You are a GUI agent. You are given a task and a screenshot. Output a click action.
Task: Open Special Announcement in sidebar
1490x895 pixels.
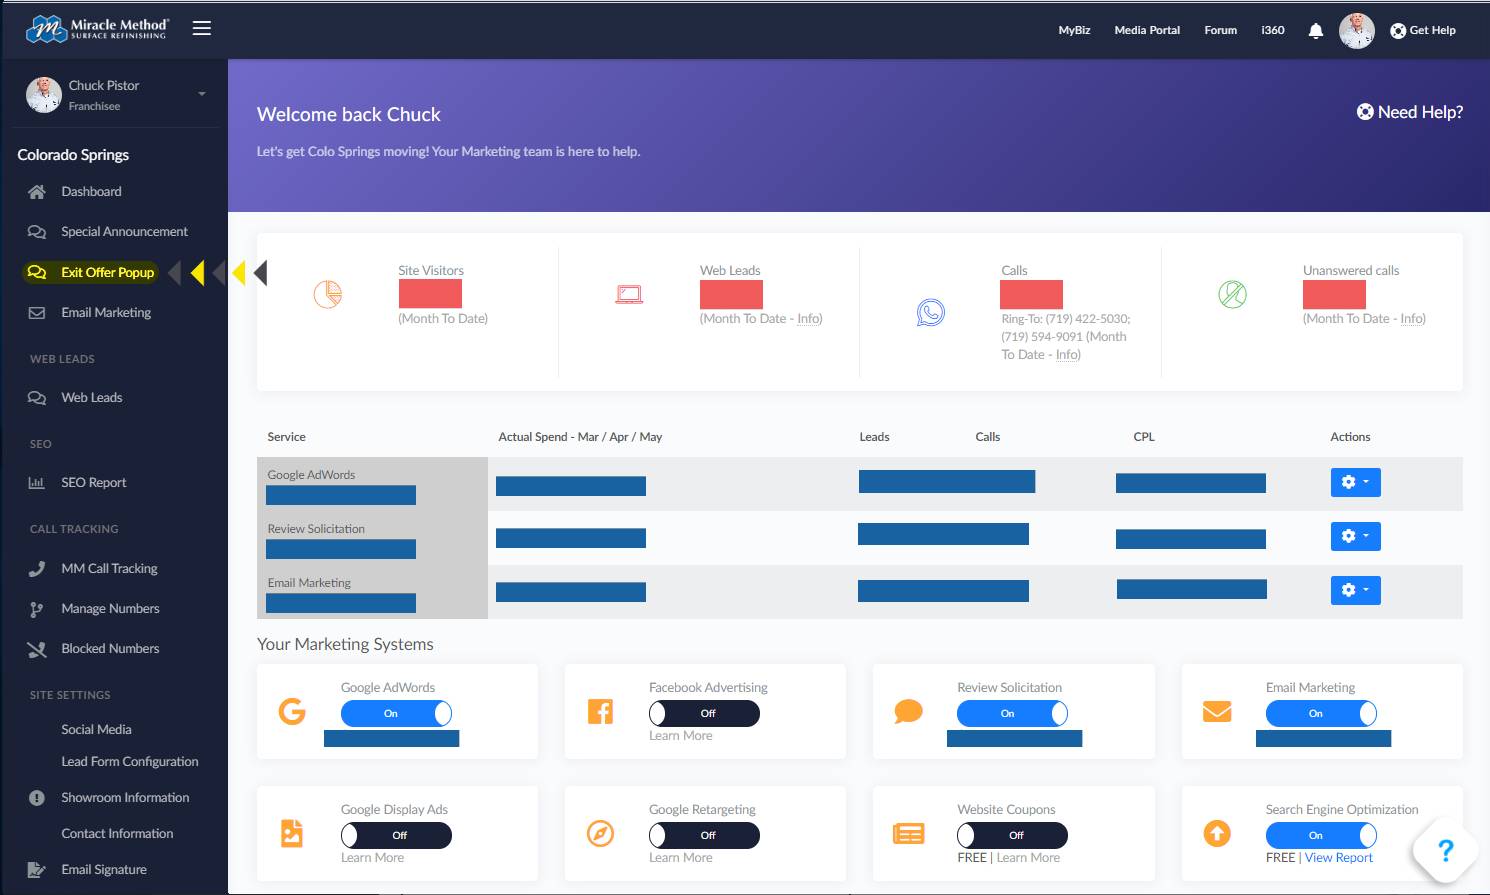click(124, 232)
